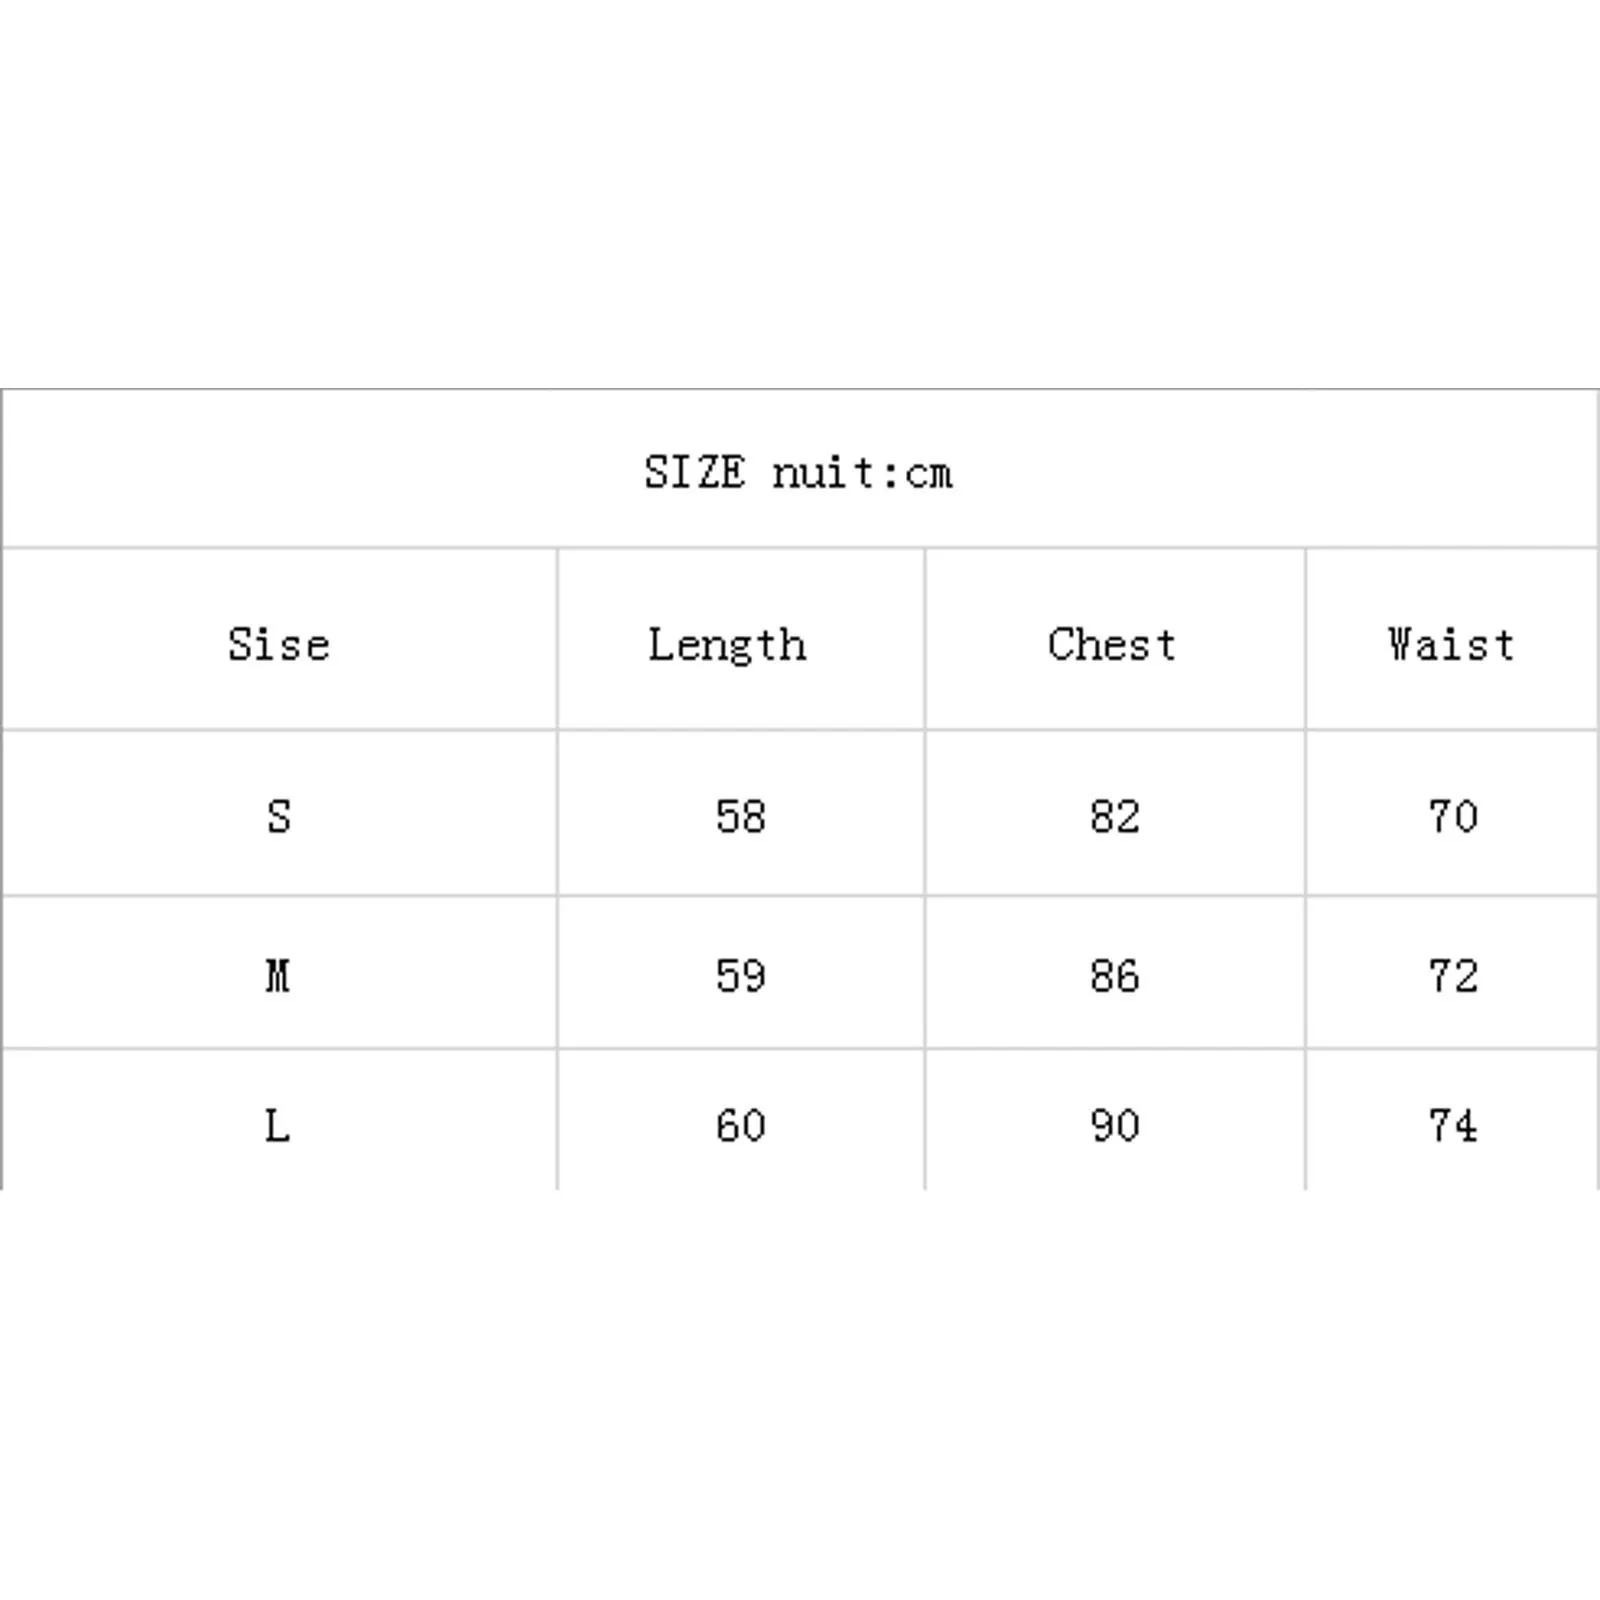
Task: Select the chest value 90 cell
Action: coord(1115,1126)
